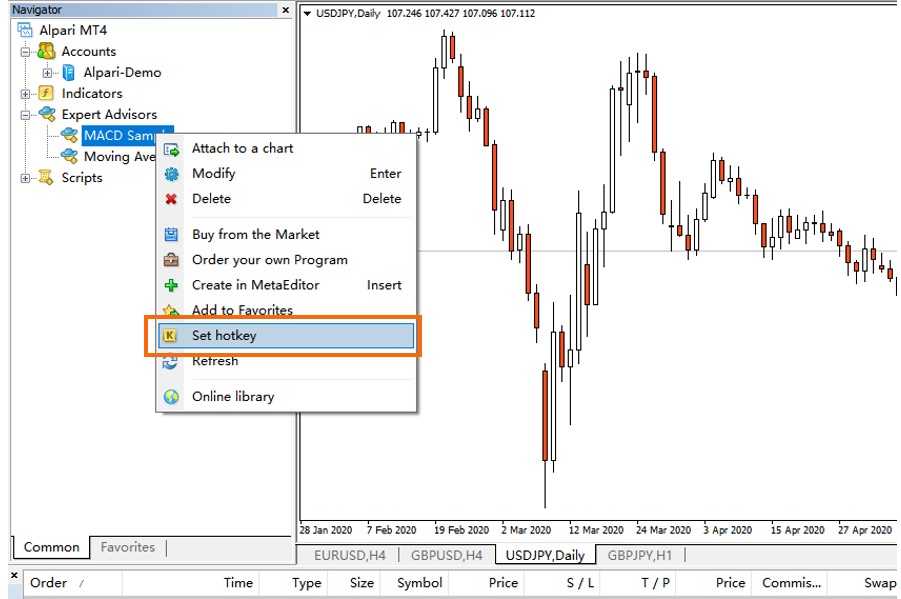Select the Moving Average expert advisor icon

[x=68, y=156]
